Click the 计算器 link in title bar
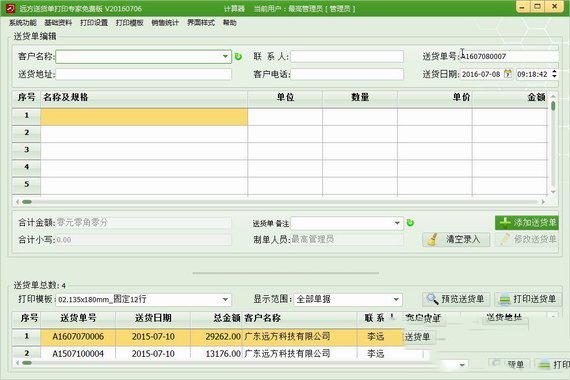 pyautogui.click(x=234, y=8)
